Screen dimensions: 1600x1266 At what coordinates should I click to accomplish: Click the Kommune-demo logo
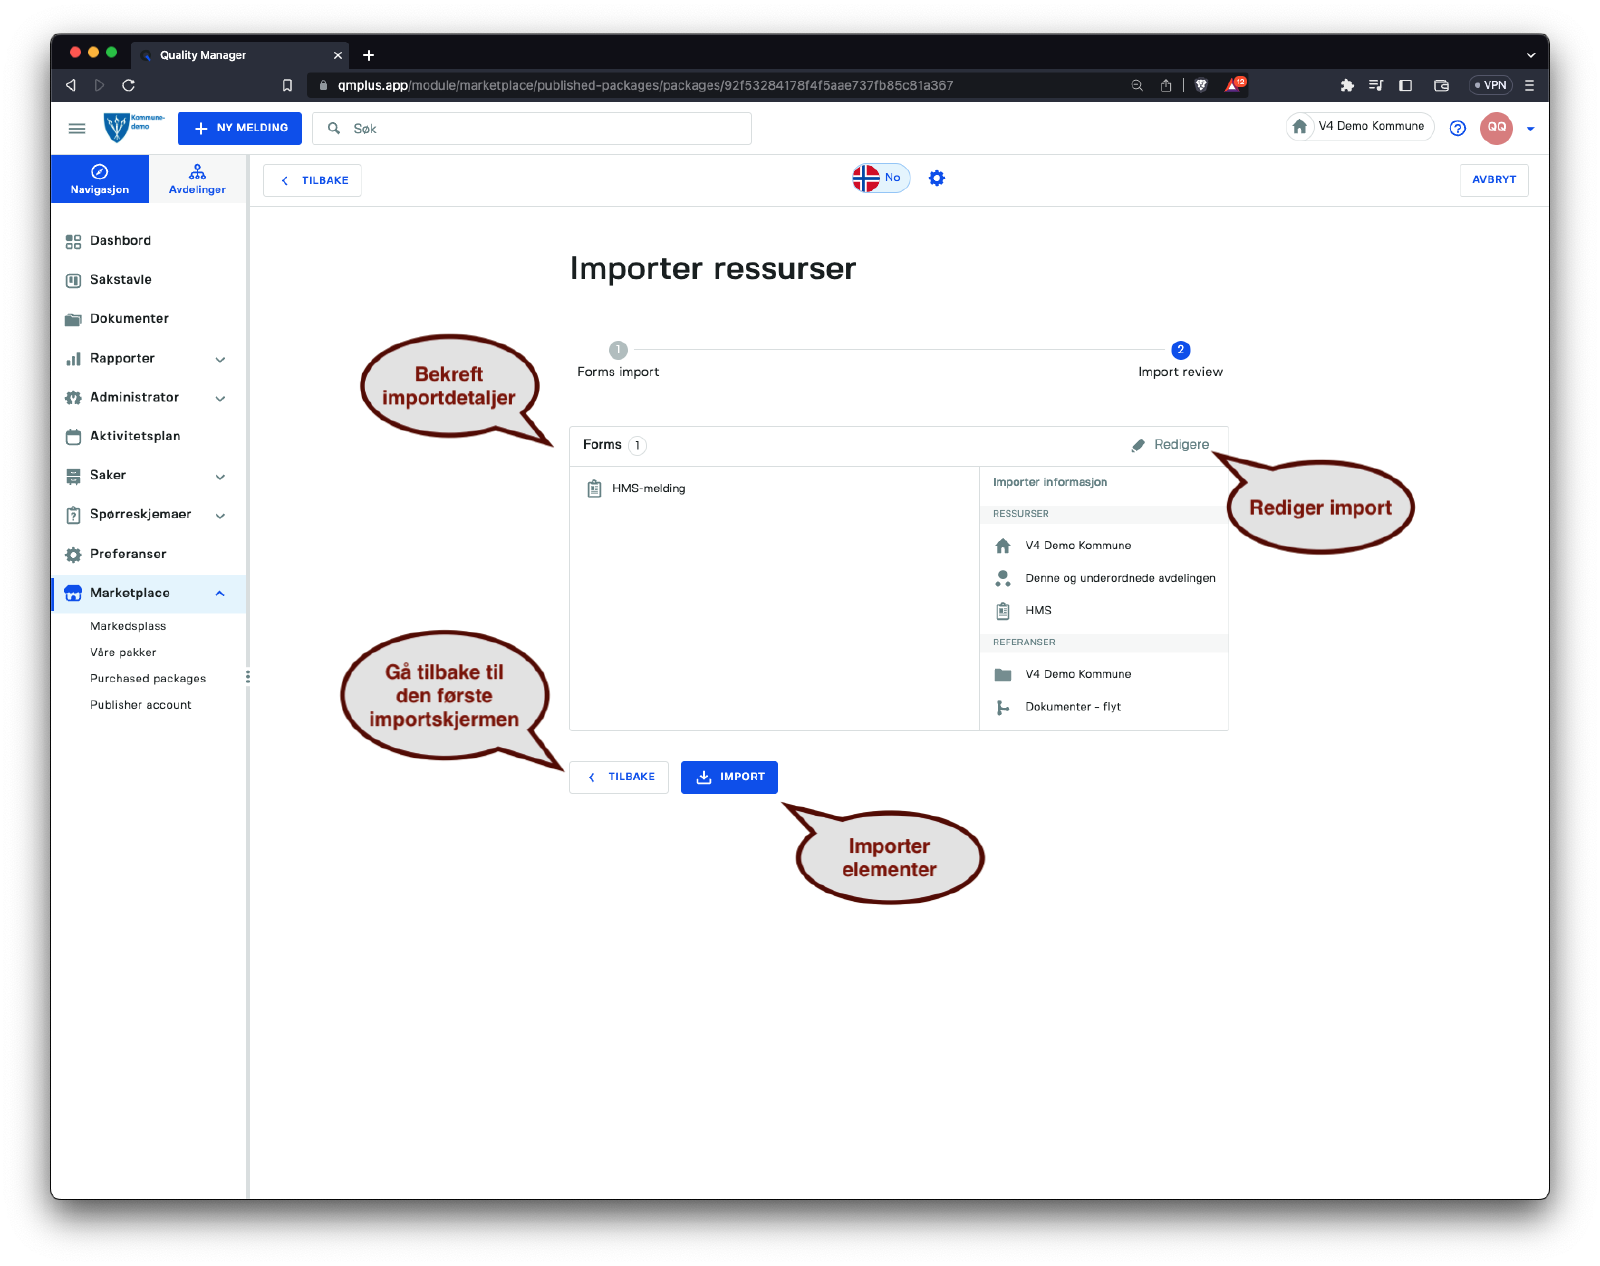pos(132,127)
